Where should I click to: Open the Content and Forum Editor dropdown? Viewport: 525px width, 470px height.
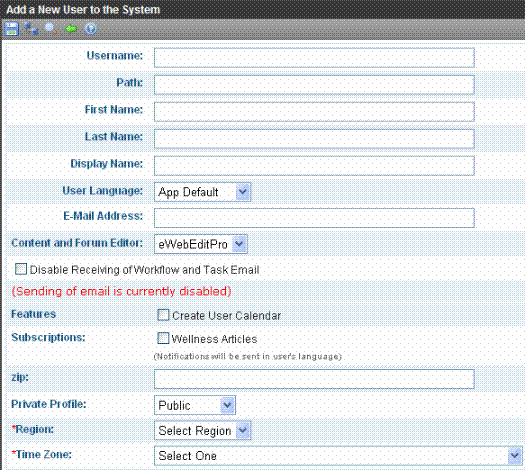click(x=201, y=244)
